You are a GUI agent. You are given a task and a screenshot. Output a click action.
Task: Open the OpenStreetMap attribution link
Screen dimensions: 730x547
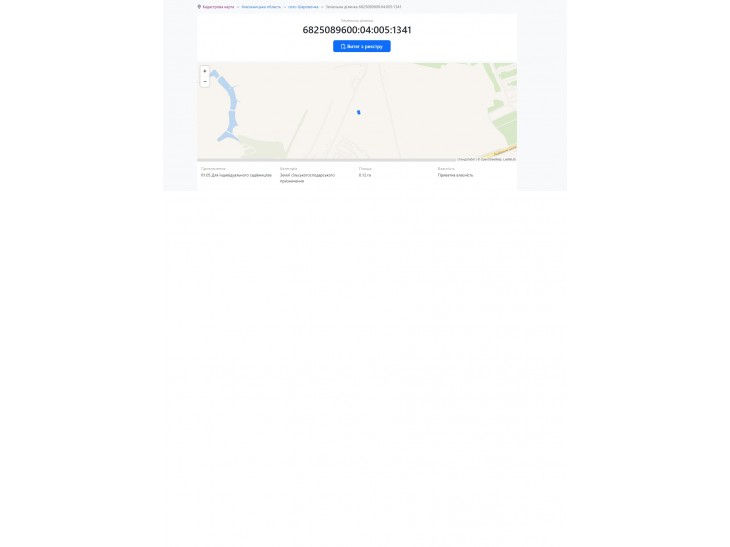pos(491,159)
